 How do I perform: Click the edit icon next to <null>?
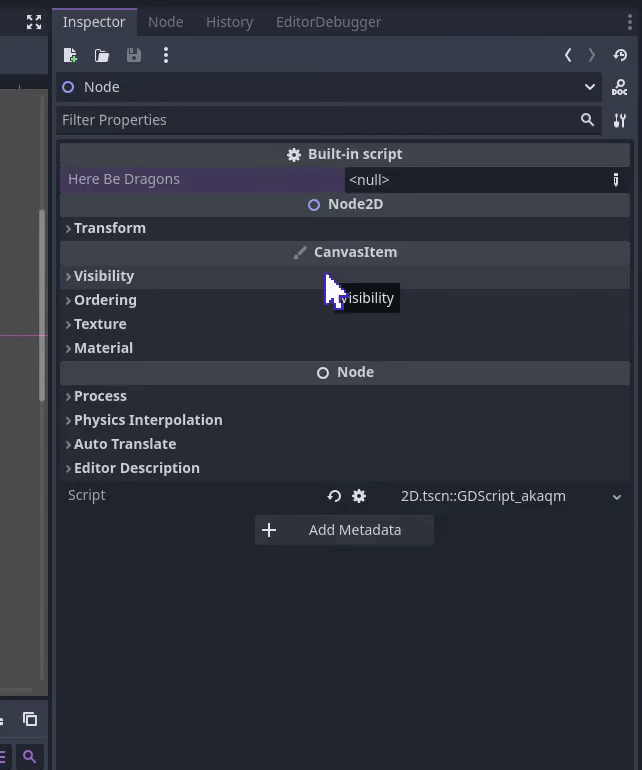616,180
